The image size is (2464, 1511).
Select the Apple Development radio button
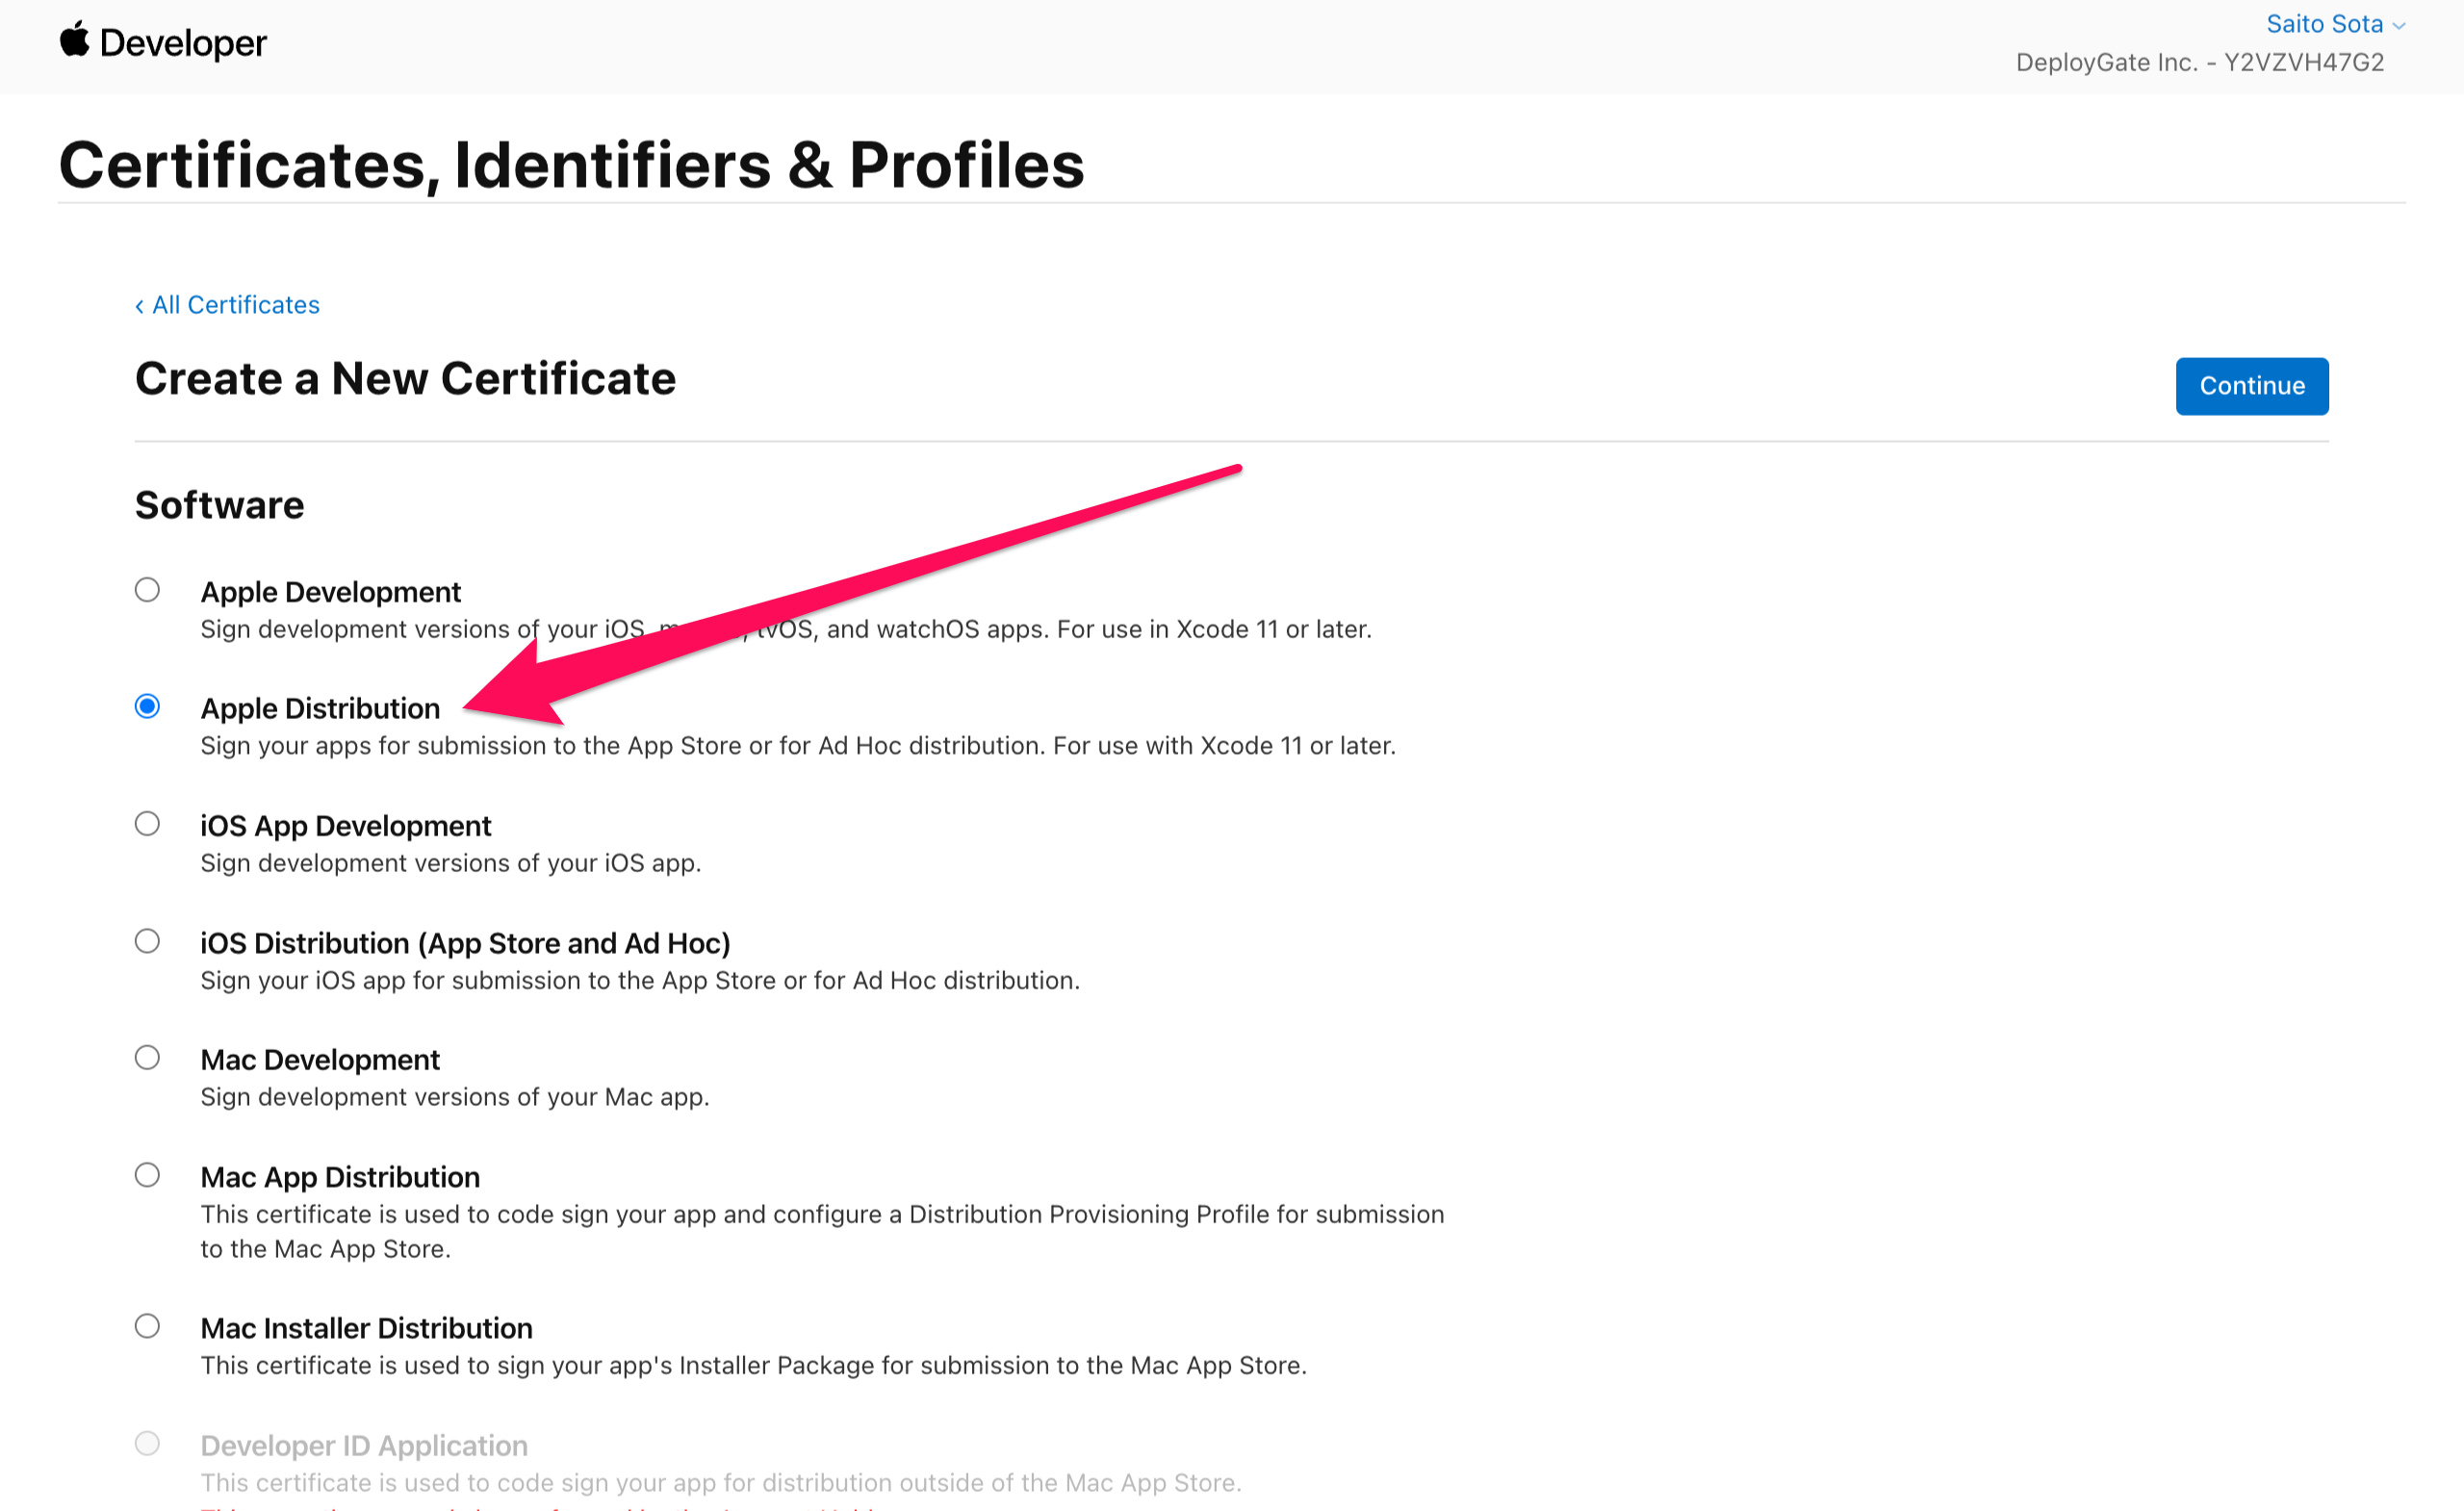tap(147, 589)
